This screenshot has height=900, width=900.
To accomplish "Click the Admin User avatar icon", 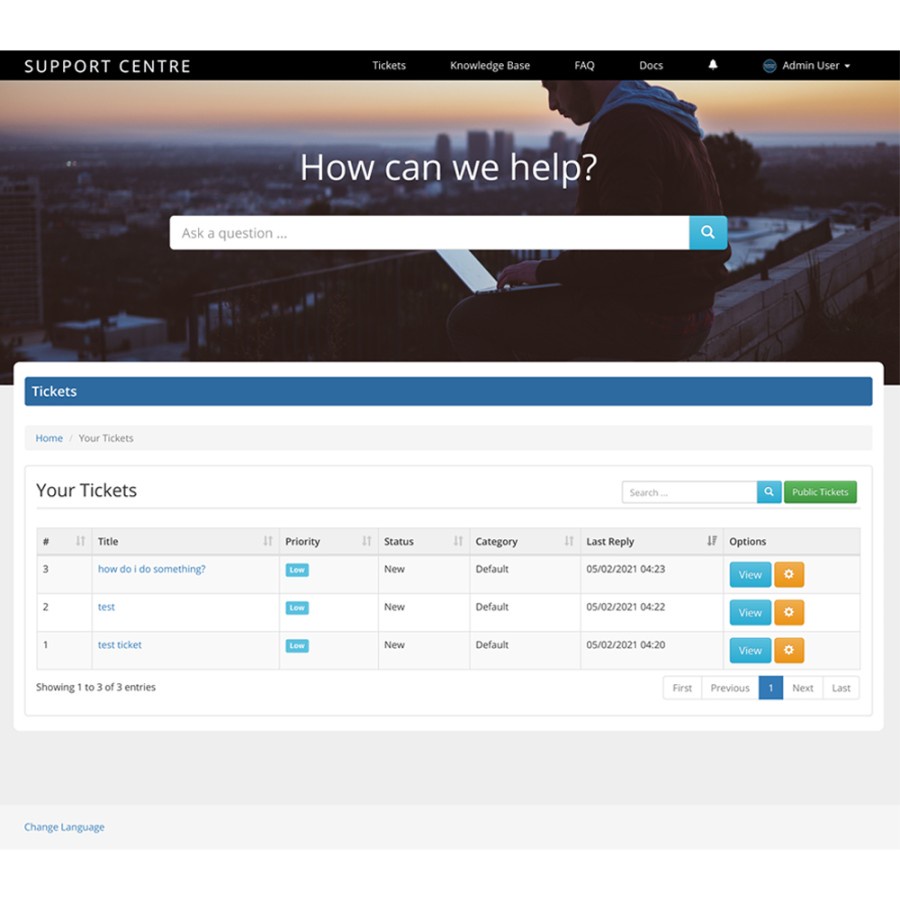I will (769, 65).
